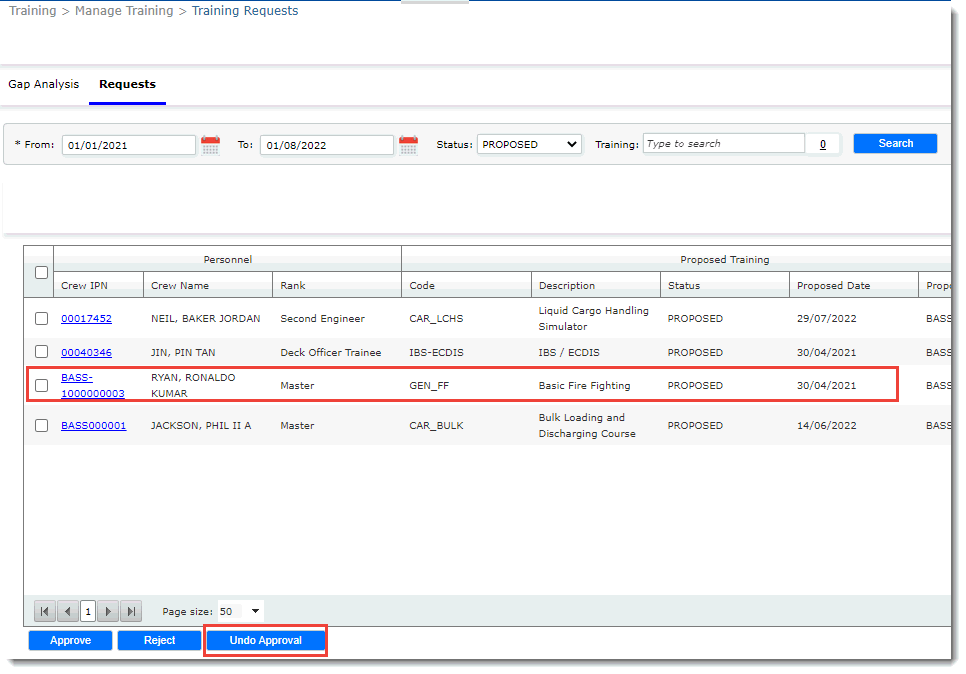Switch to the Gap Analysis tab

44,84
